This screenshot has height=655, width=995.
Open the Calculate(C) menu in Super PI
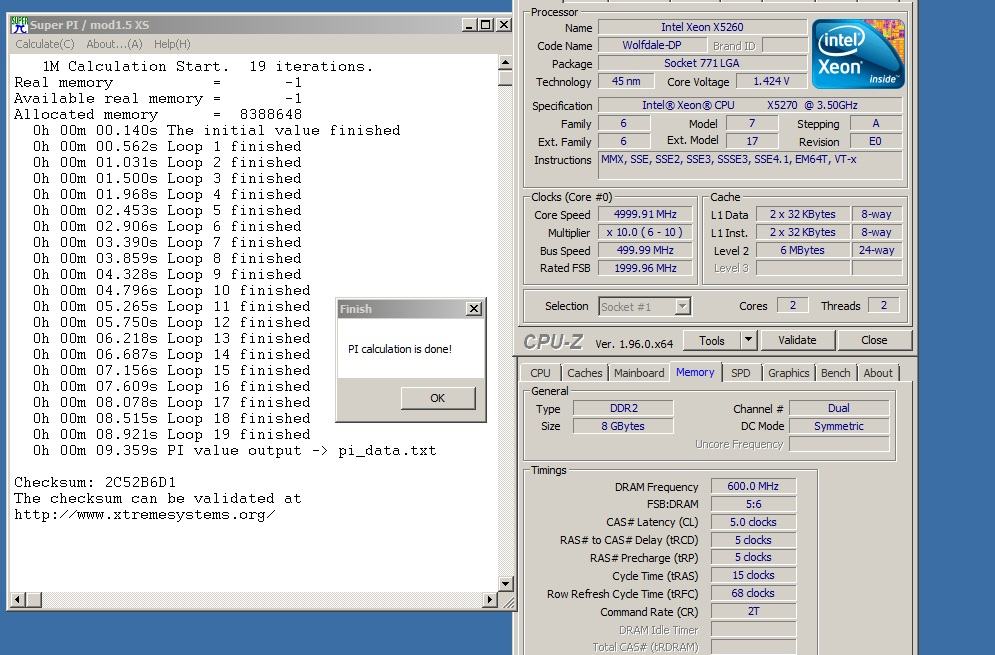45,44
